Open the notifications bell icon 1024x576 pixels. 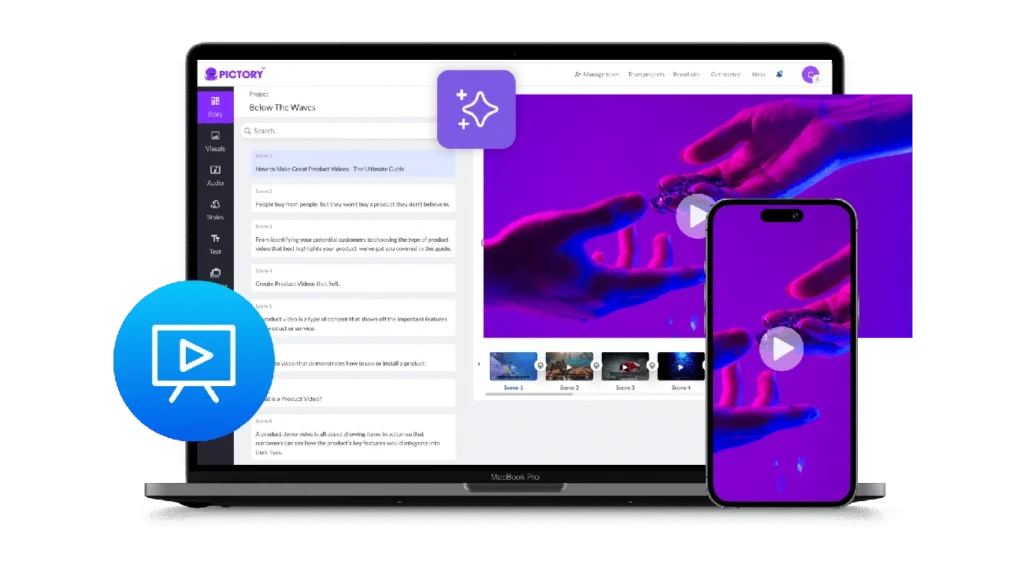pos(779,74)
